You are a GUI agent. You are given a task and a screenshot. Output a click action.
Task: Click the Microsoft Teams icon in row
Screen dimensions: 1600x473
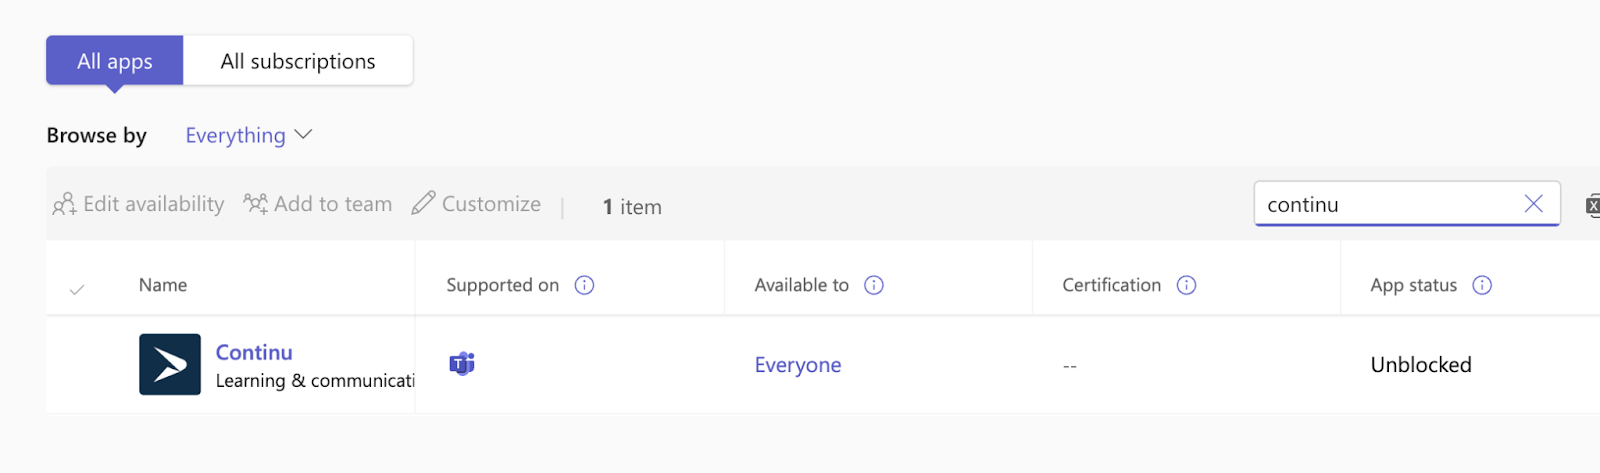(462, 364)
